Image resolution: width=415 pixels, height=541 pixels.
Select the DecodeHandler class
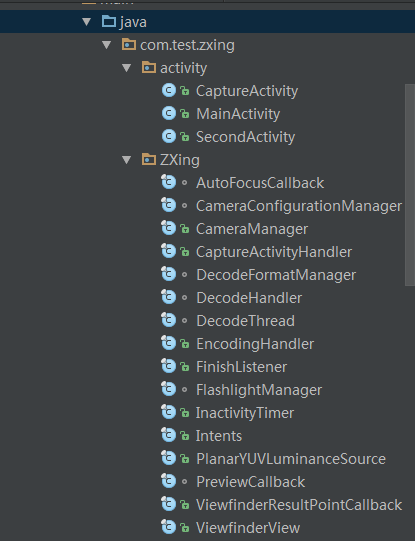(249, 298)
